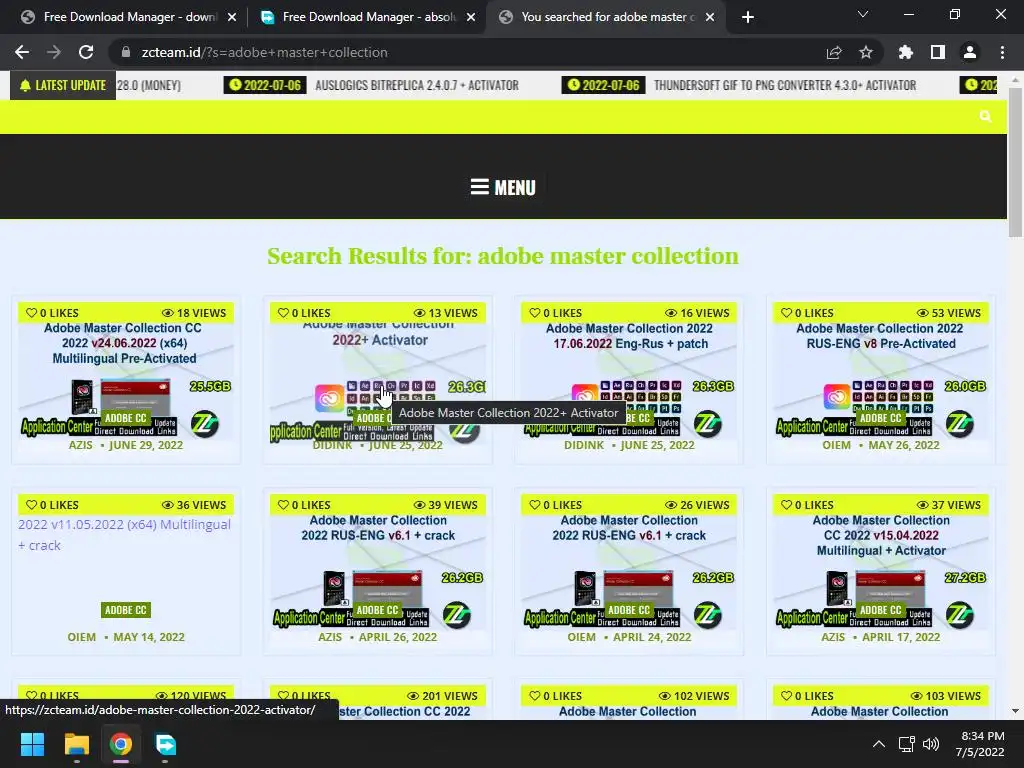
Task: Reload the current page
Action: click(86, 52)
